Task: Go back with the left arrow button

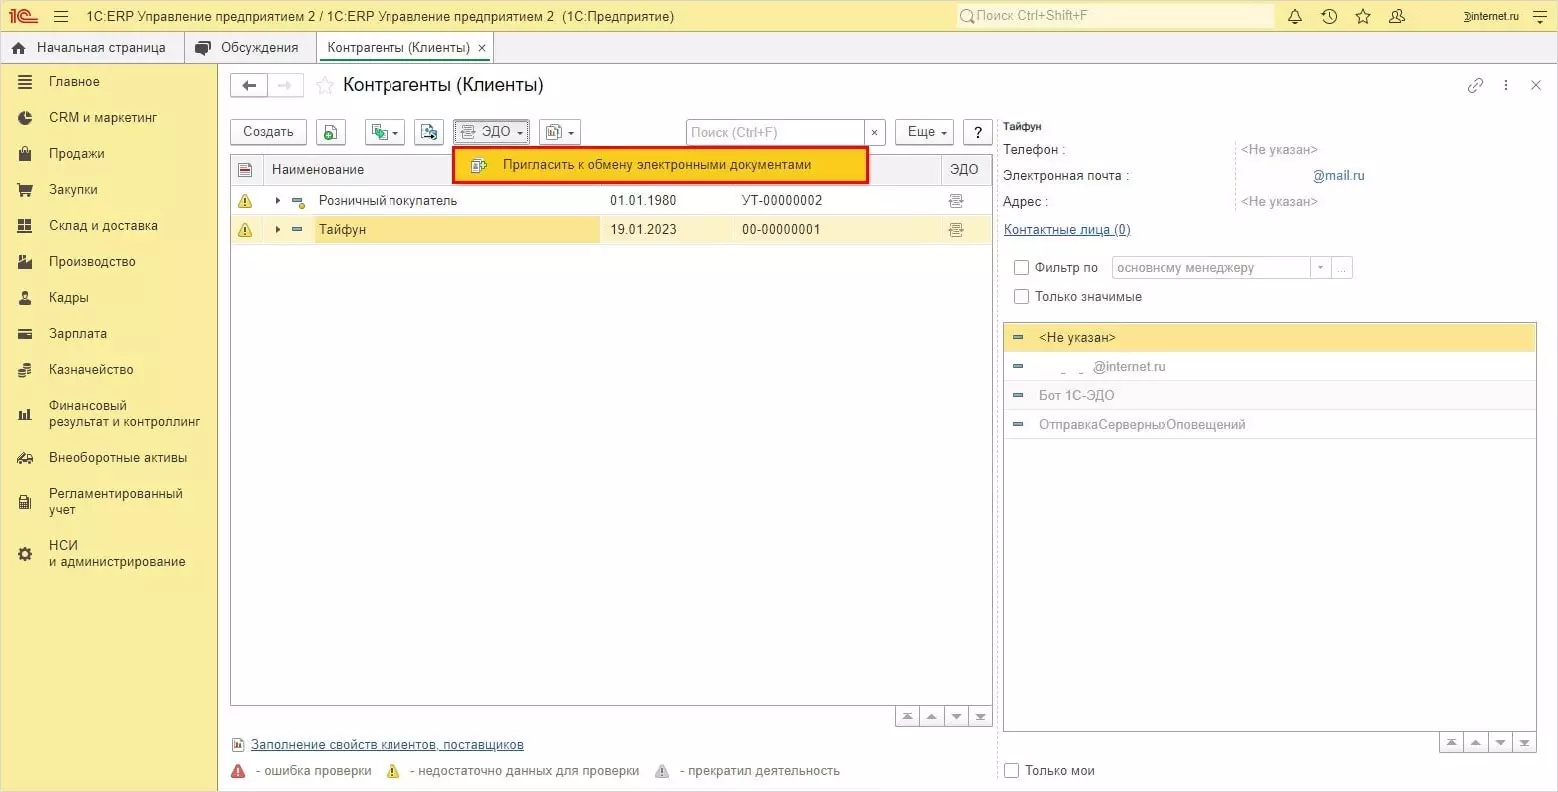Action: tap(249, 86)
